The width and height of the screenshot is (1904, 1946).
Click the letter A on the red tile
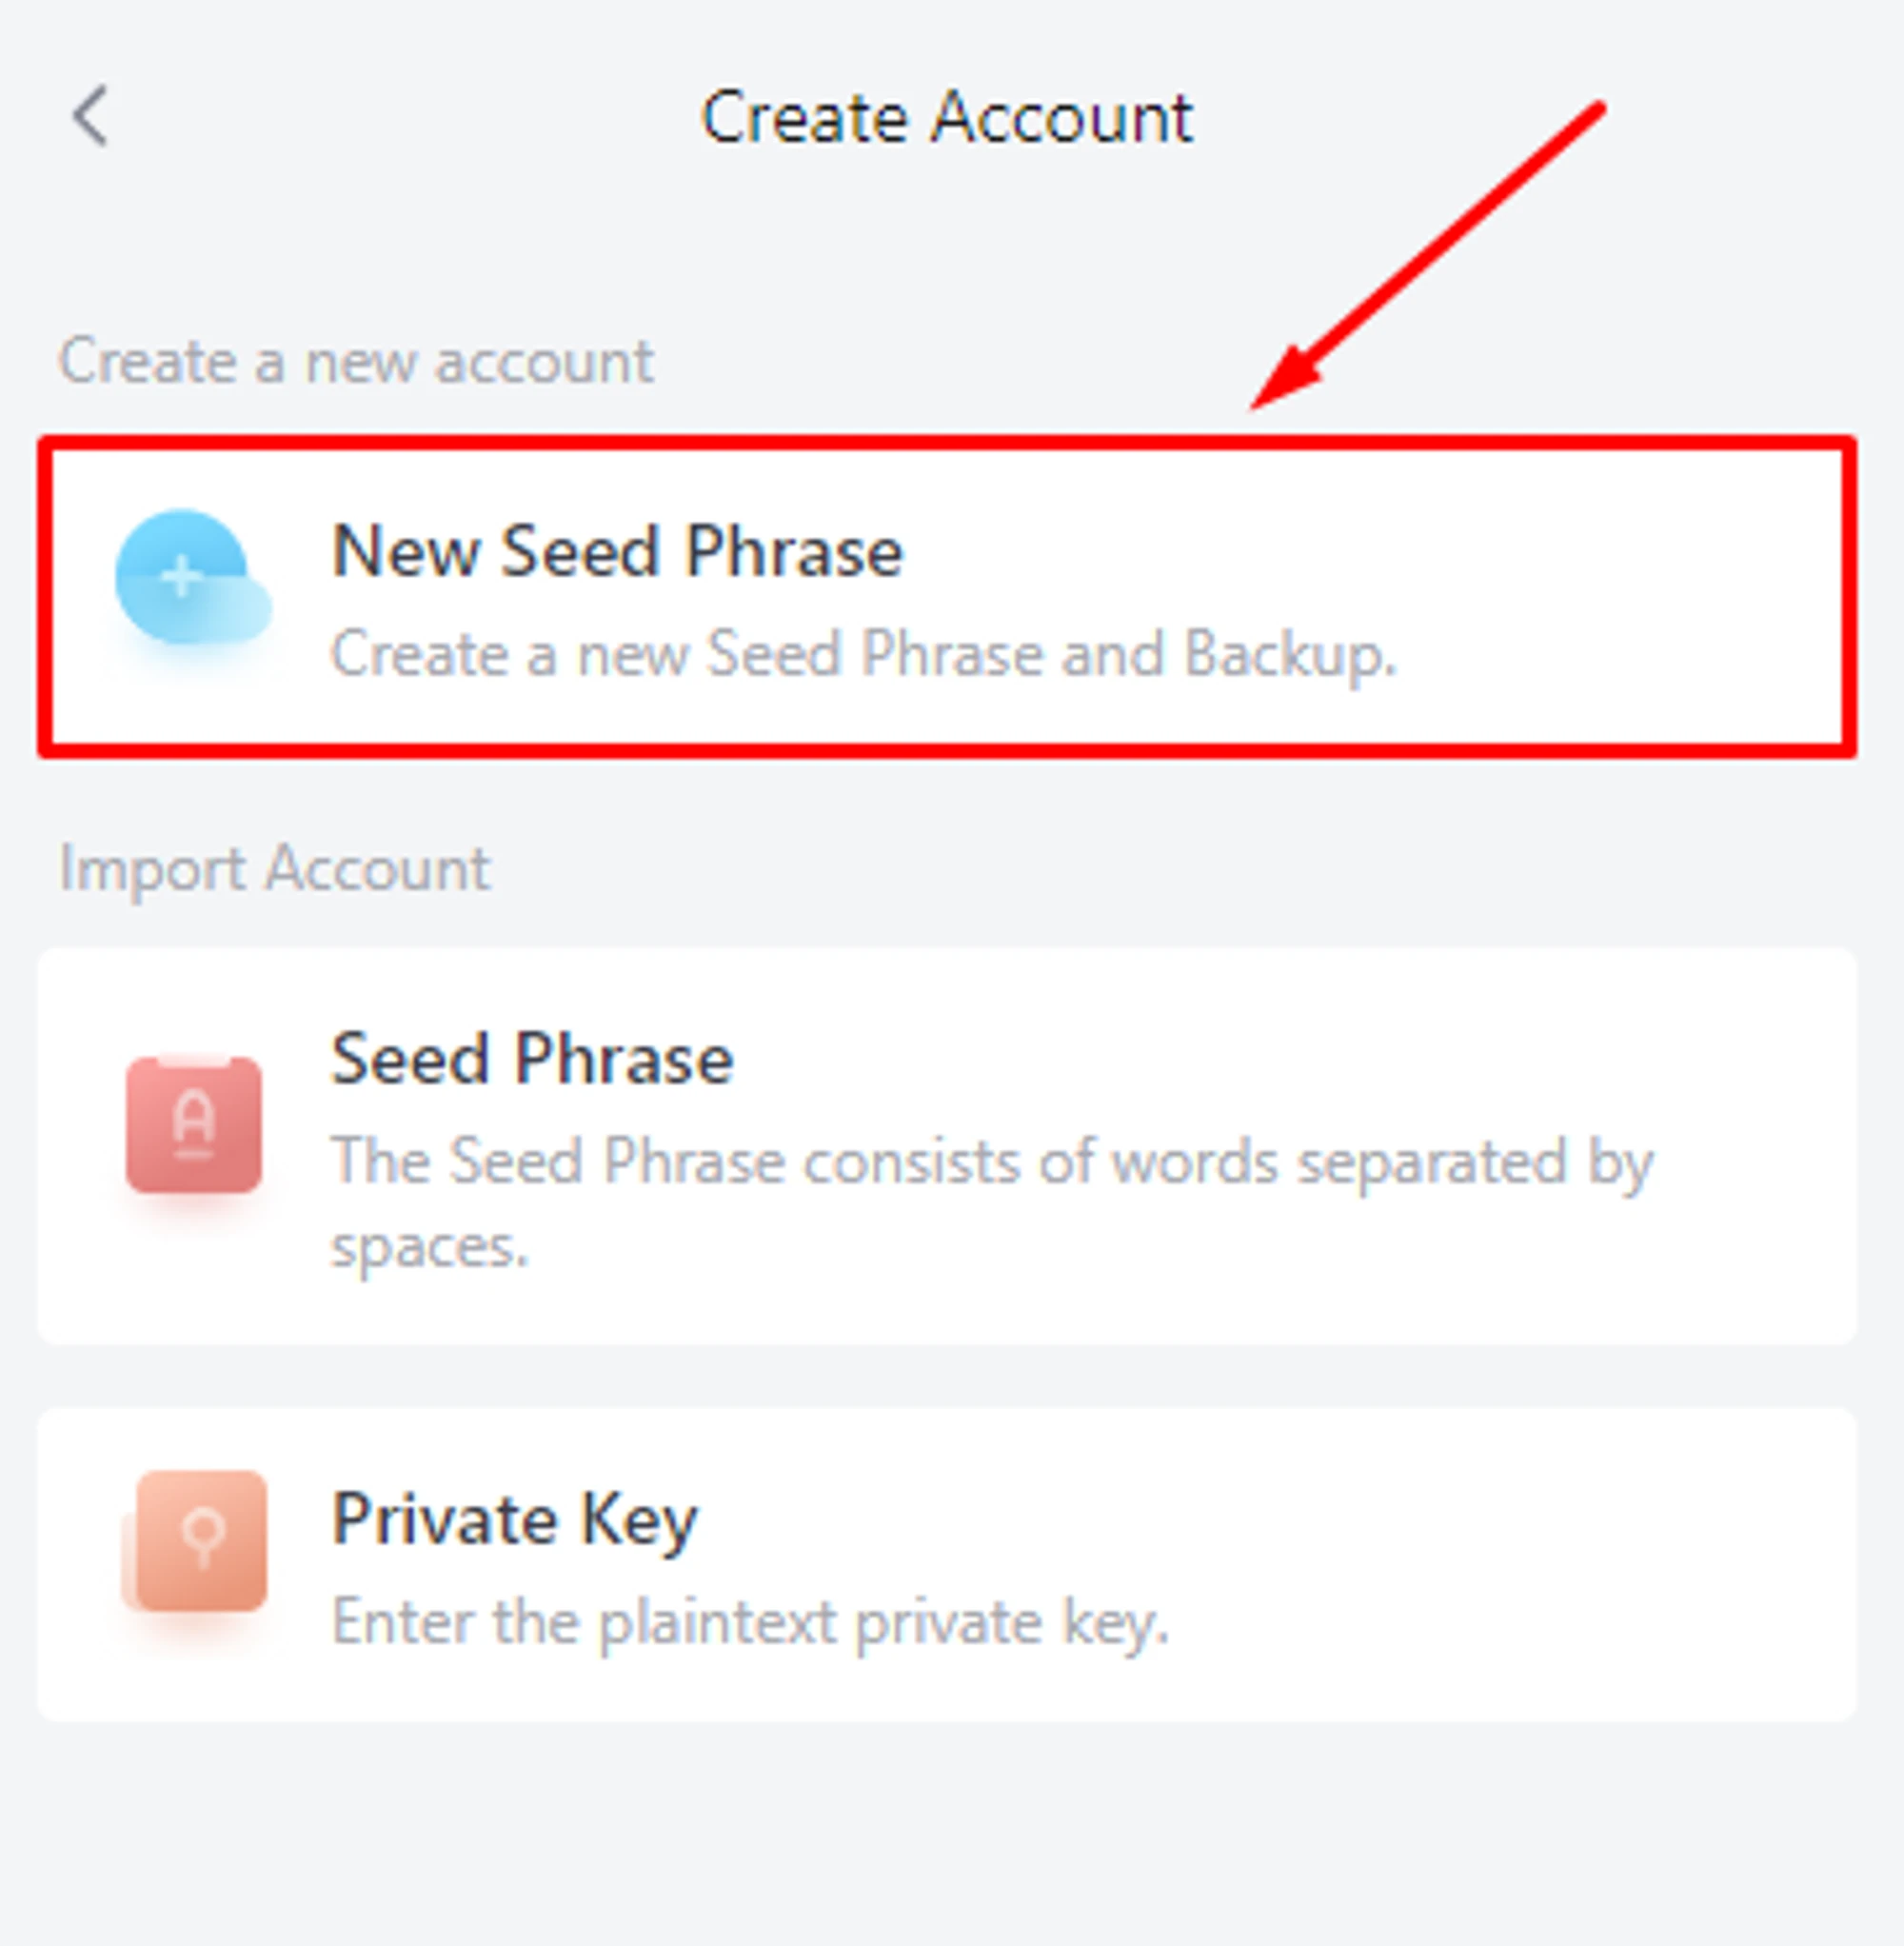[194, 1118]
